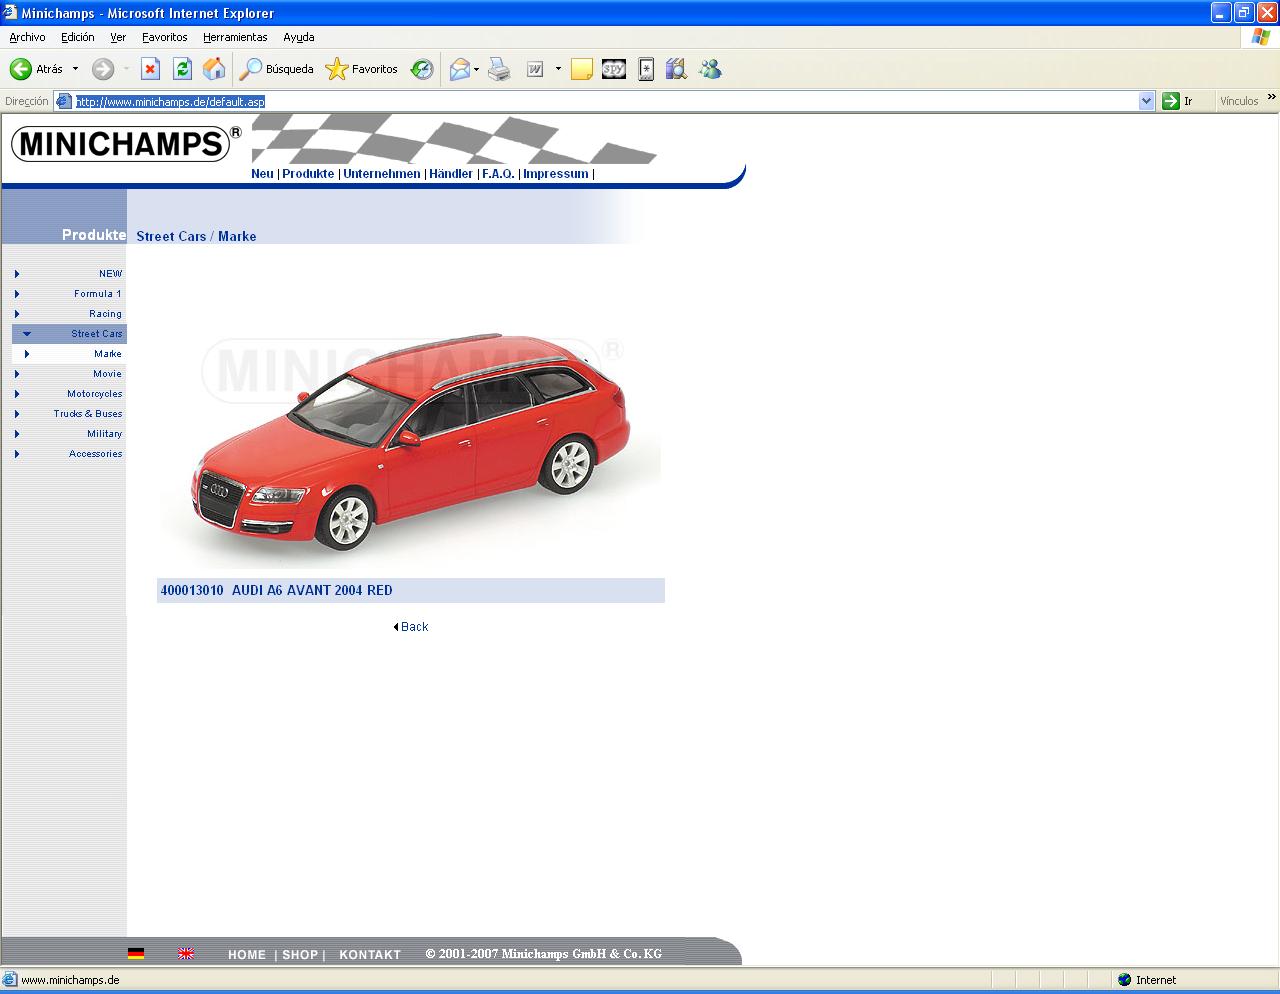Click the handheld device toolbar icon
The width and height of the screenshot is (1280, 994).
point(646,69)
